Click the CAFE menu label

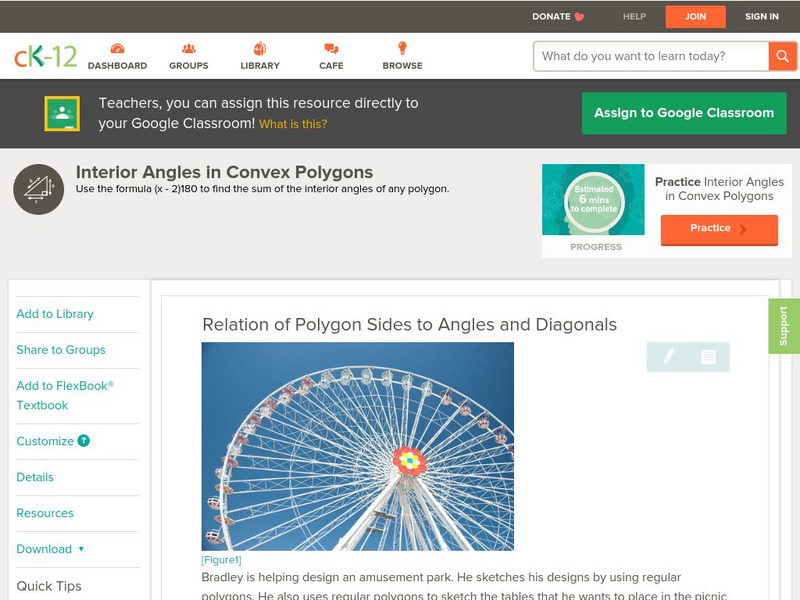(x=331, y=66)
